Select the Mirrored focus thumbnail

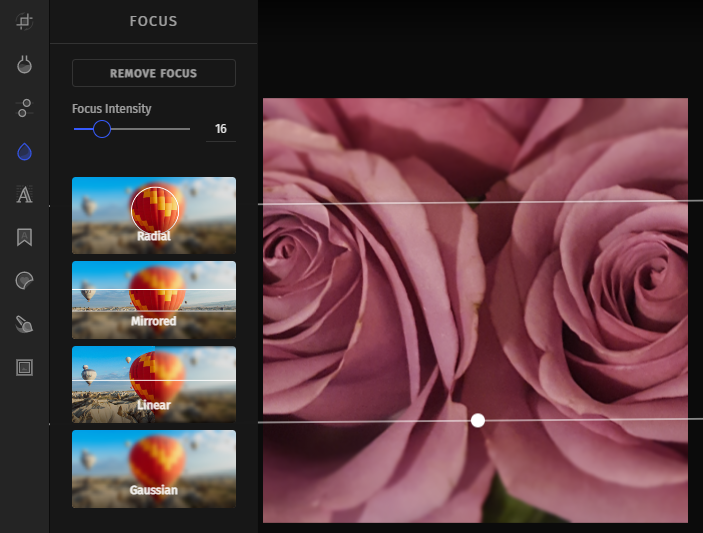click(x=154, y=300)
